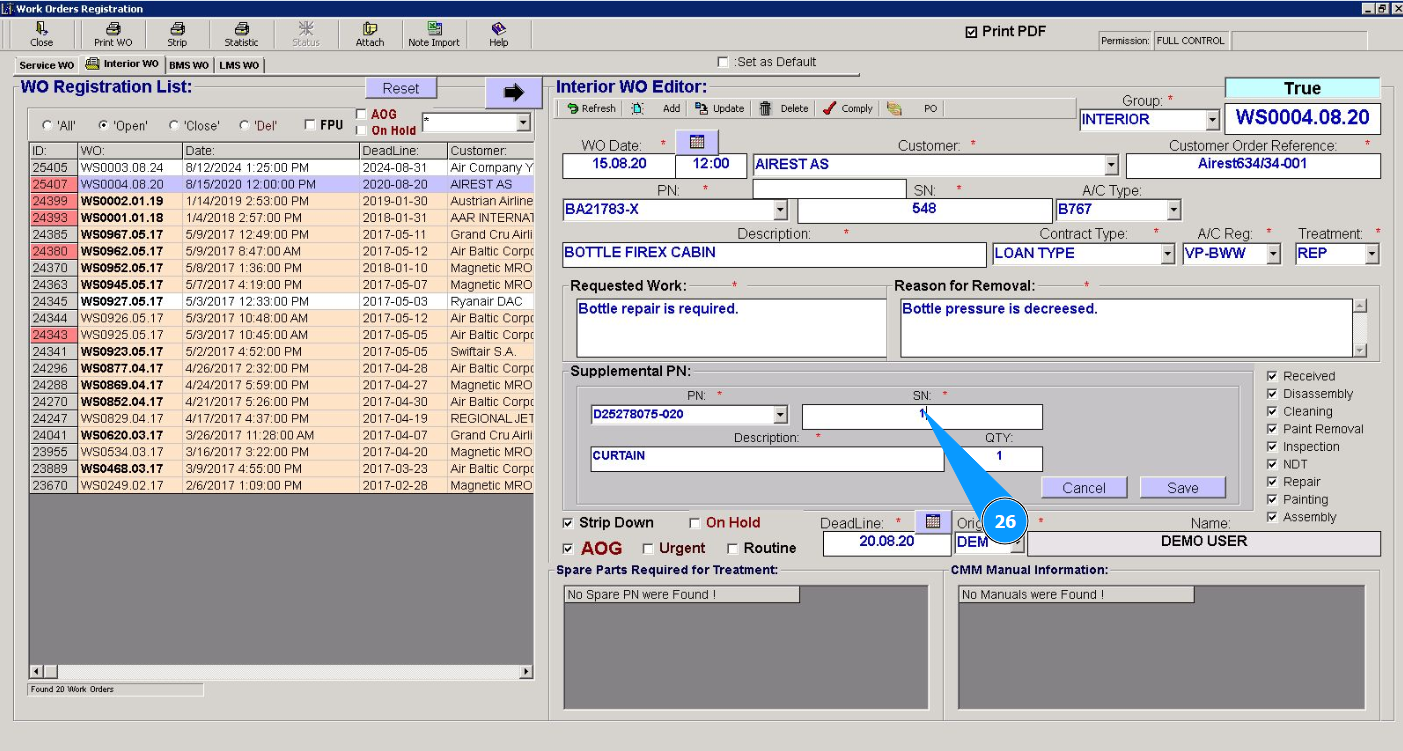
Task: Expand the Customer dropdown
Action: pyautogui.click(x=1111, y=165)
